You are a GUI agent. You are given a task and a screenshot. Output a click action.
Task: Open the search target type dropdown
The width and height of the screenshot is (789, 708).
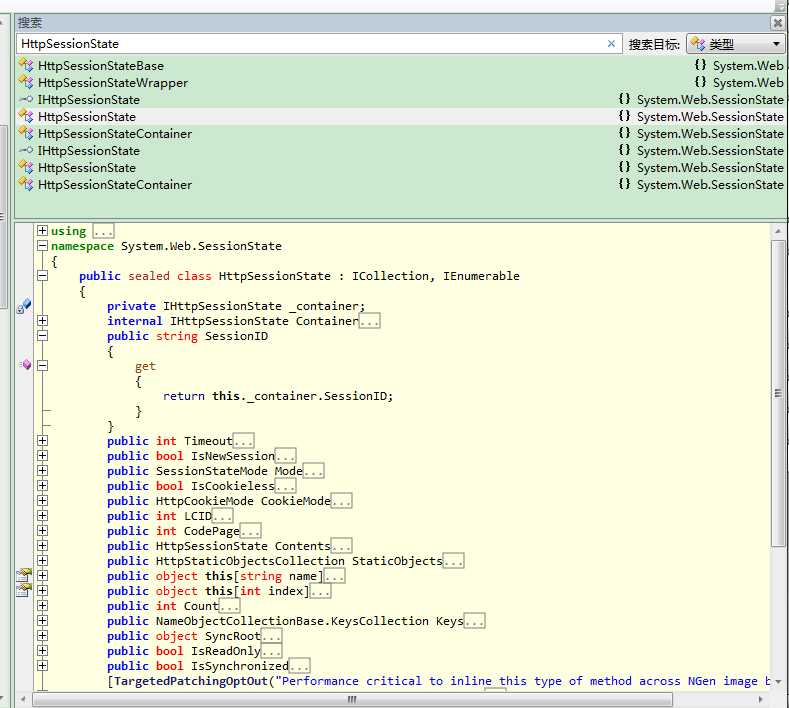pos(736,44)
